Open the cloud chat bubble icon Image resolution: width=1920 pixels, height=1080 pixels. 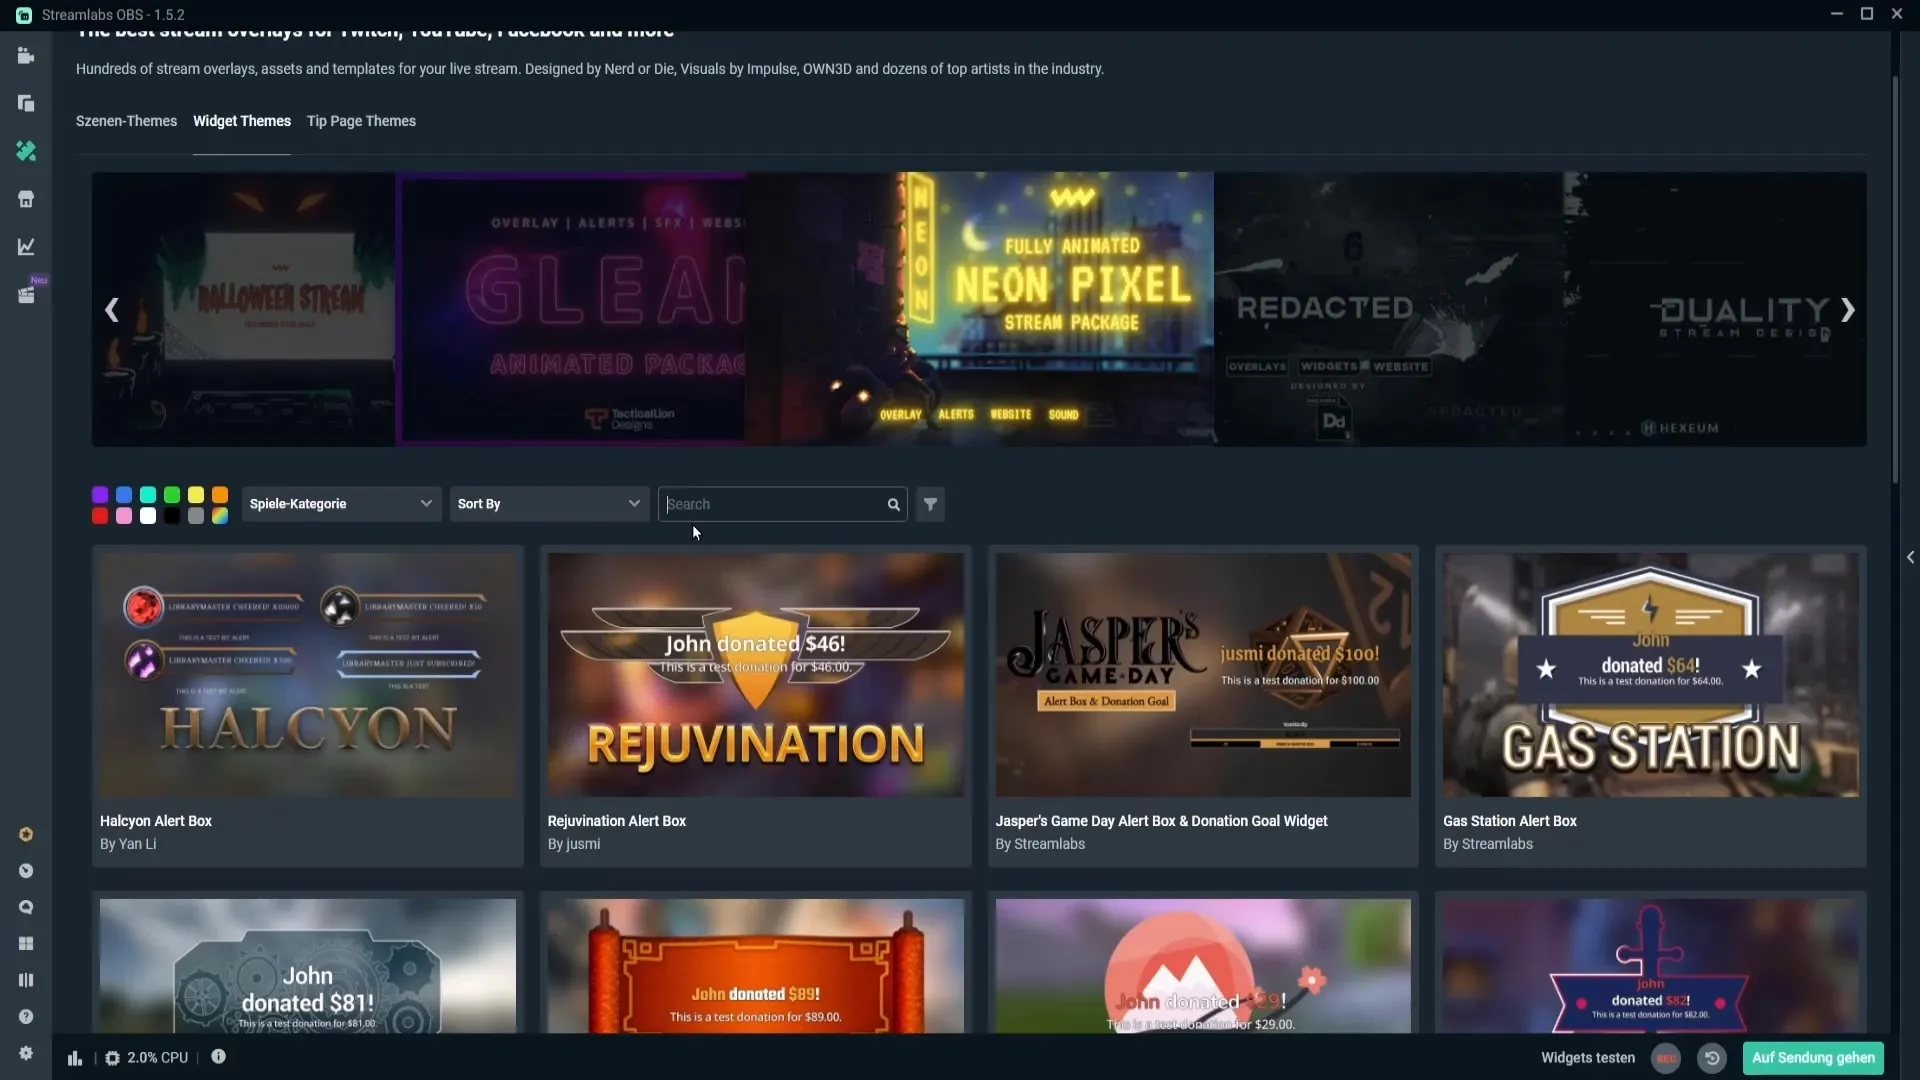point(26,908)
